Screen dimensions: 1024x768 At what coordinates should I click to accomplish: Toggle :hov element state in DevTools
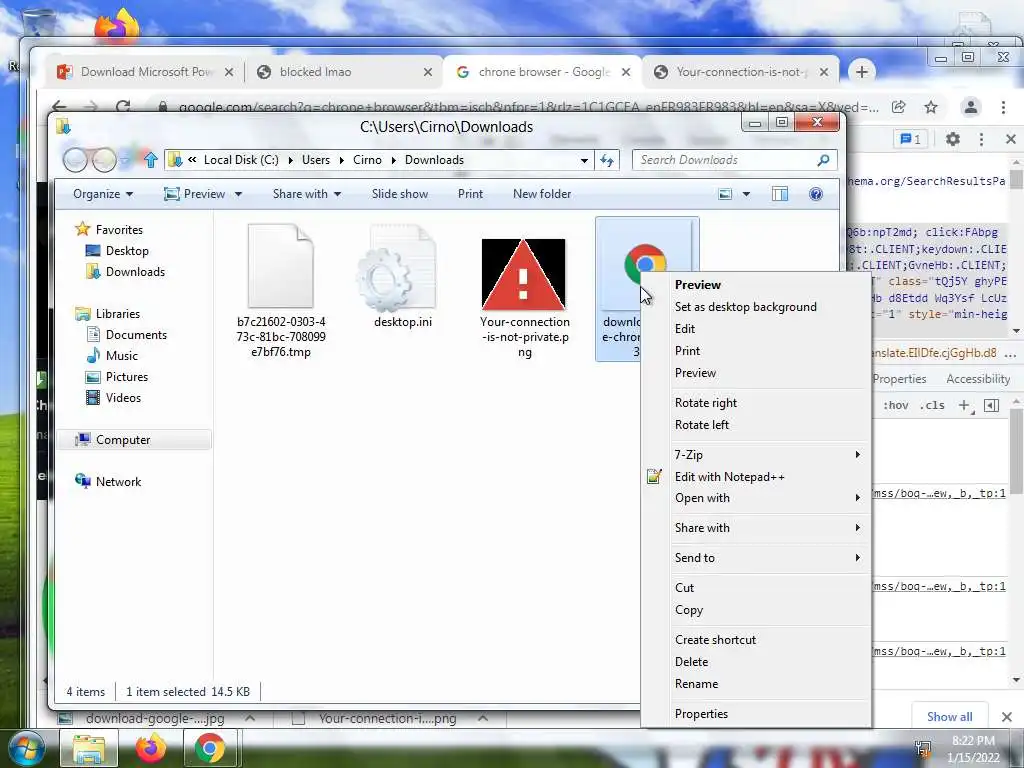(x=895, y=405)
